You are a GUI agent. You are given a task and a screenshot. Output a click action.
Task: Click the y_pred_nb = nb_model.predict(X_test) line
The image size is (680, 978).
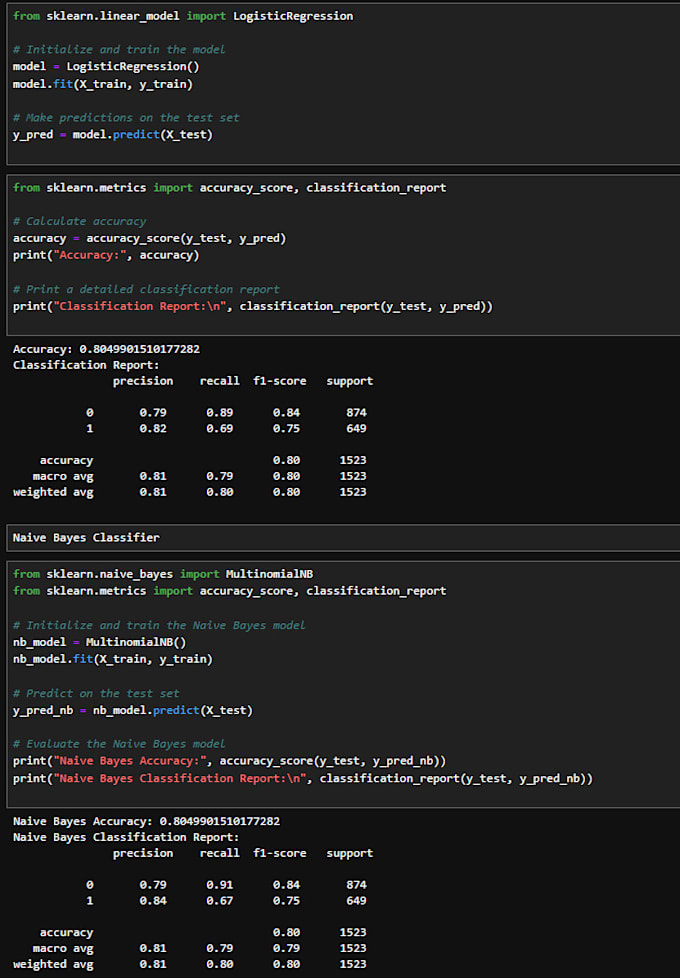coord(132,710)
